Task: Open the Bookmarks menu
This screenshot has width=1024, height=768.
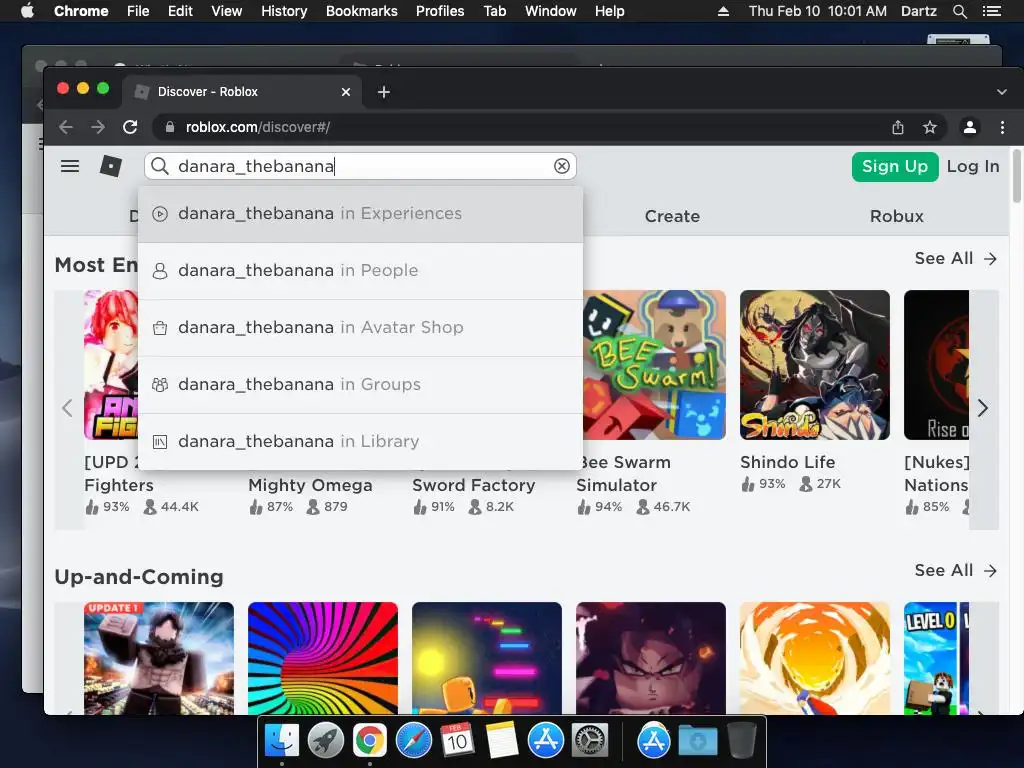Action: click(362, 11)
